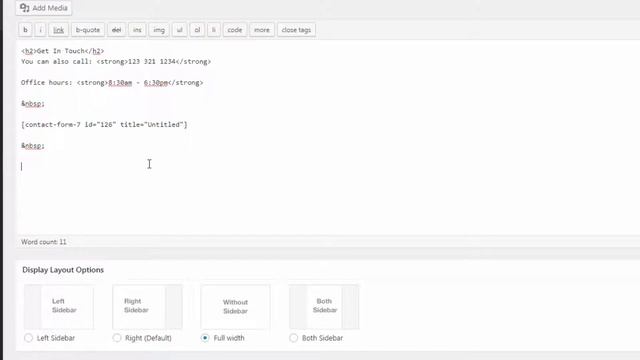Select Right (Default) radio option

click(117, 338)
